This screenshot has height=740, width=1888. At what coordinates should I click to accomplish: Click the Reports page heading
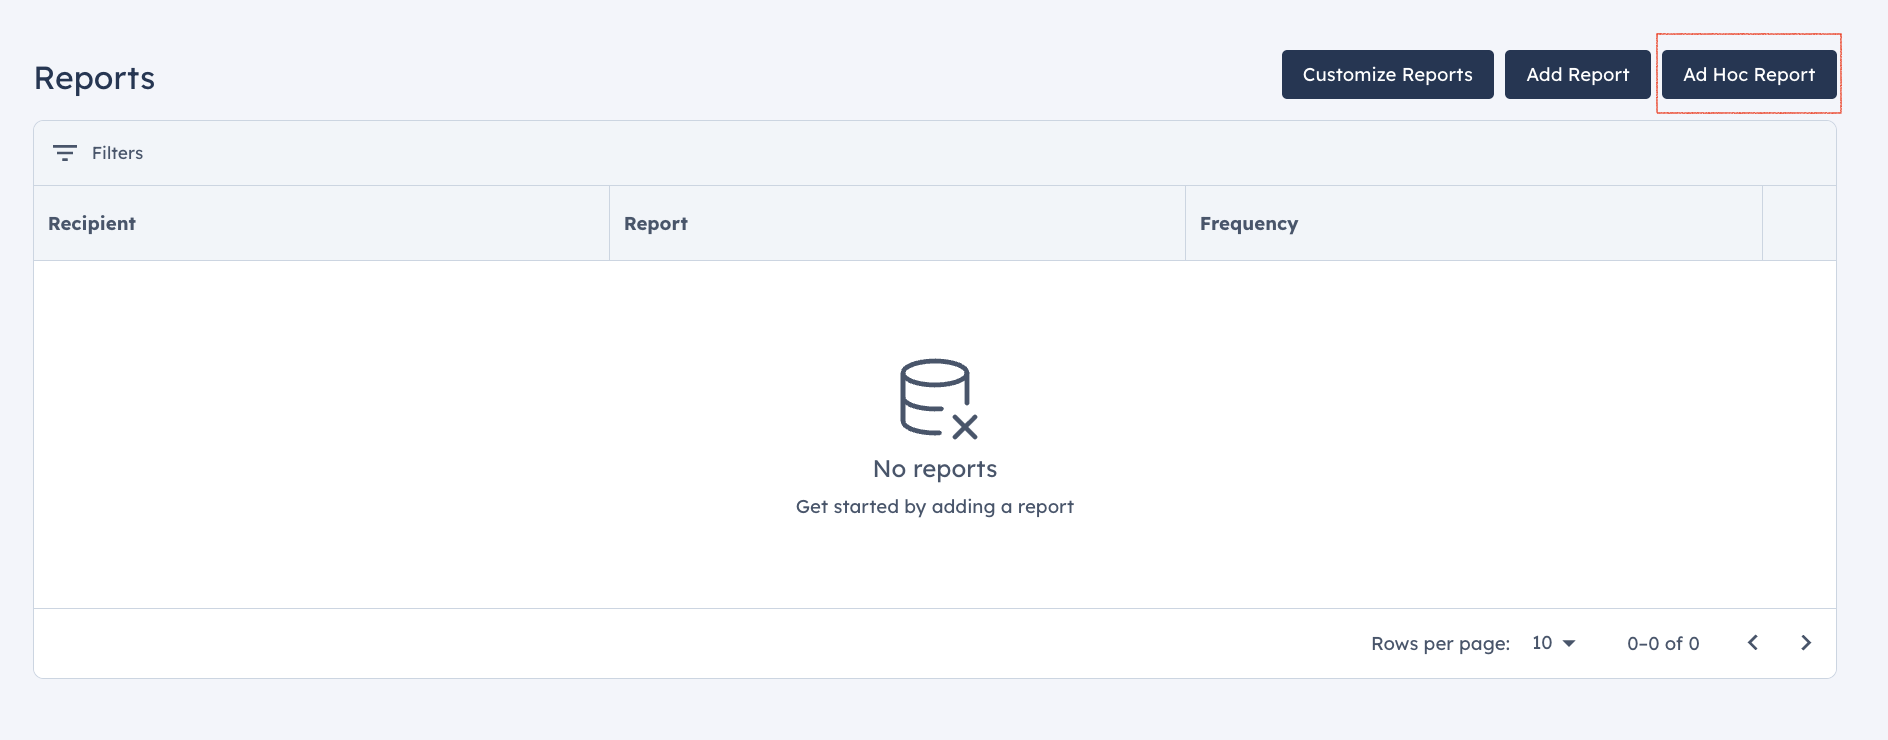point(95,78)
